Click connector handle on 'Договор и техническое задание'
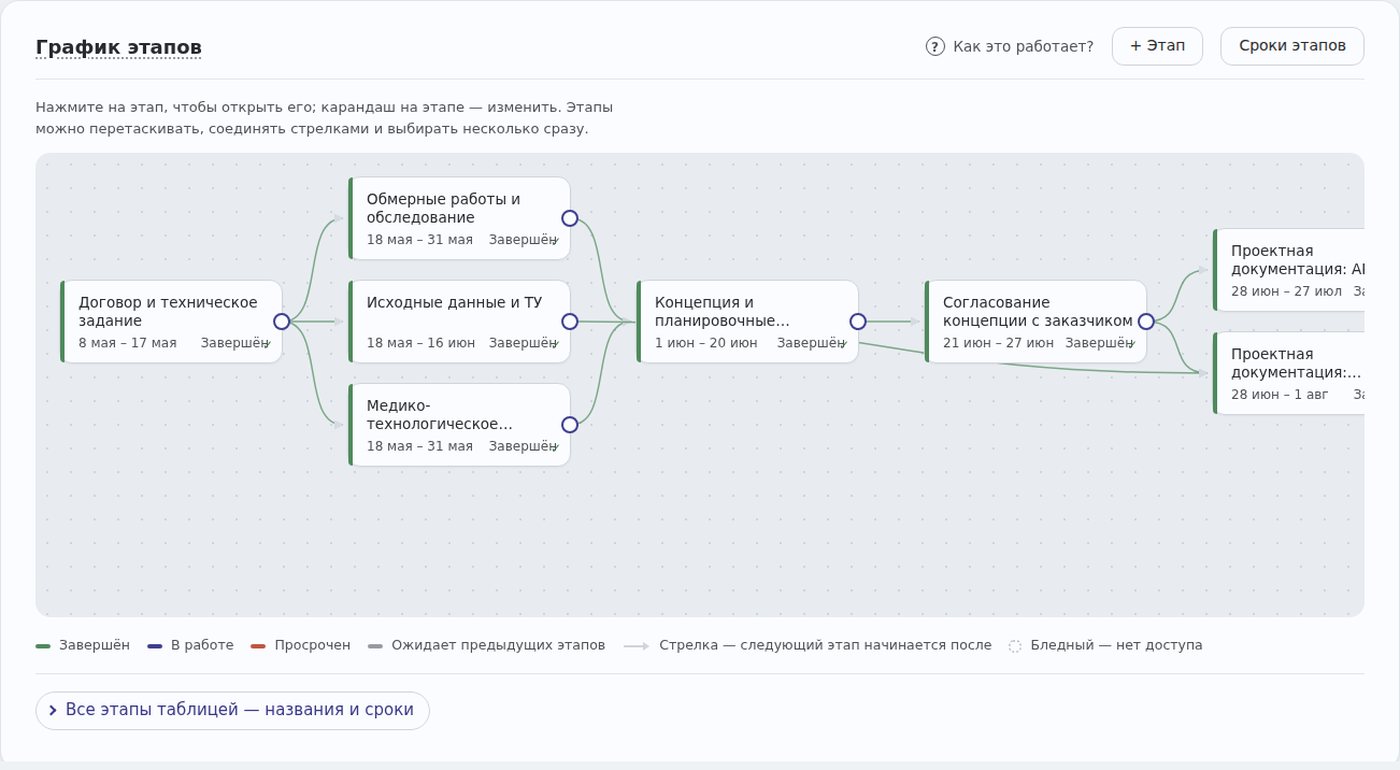The image size is (1400, 770). click(x=281, y=321)
